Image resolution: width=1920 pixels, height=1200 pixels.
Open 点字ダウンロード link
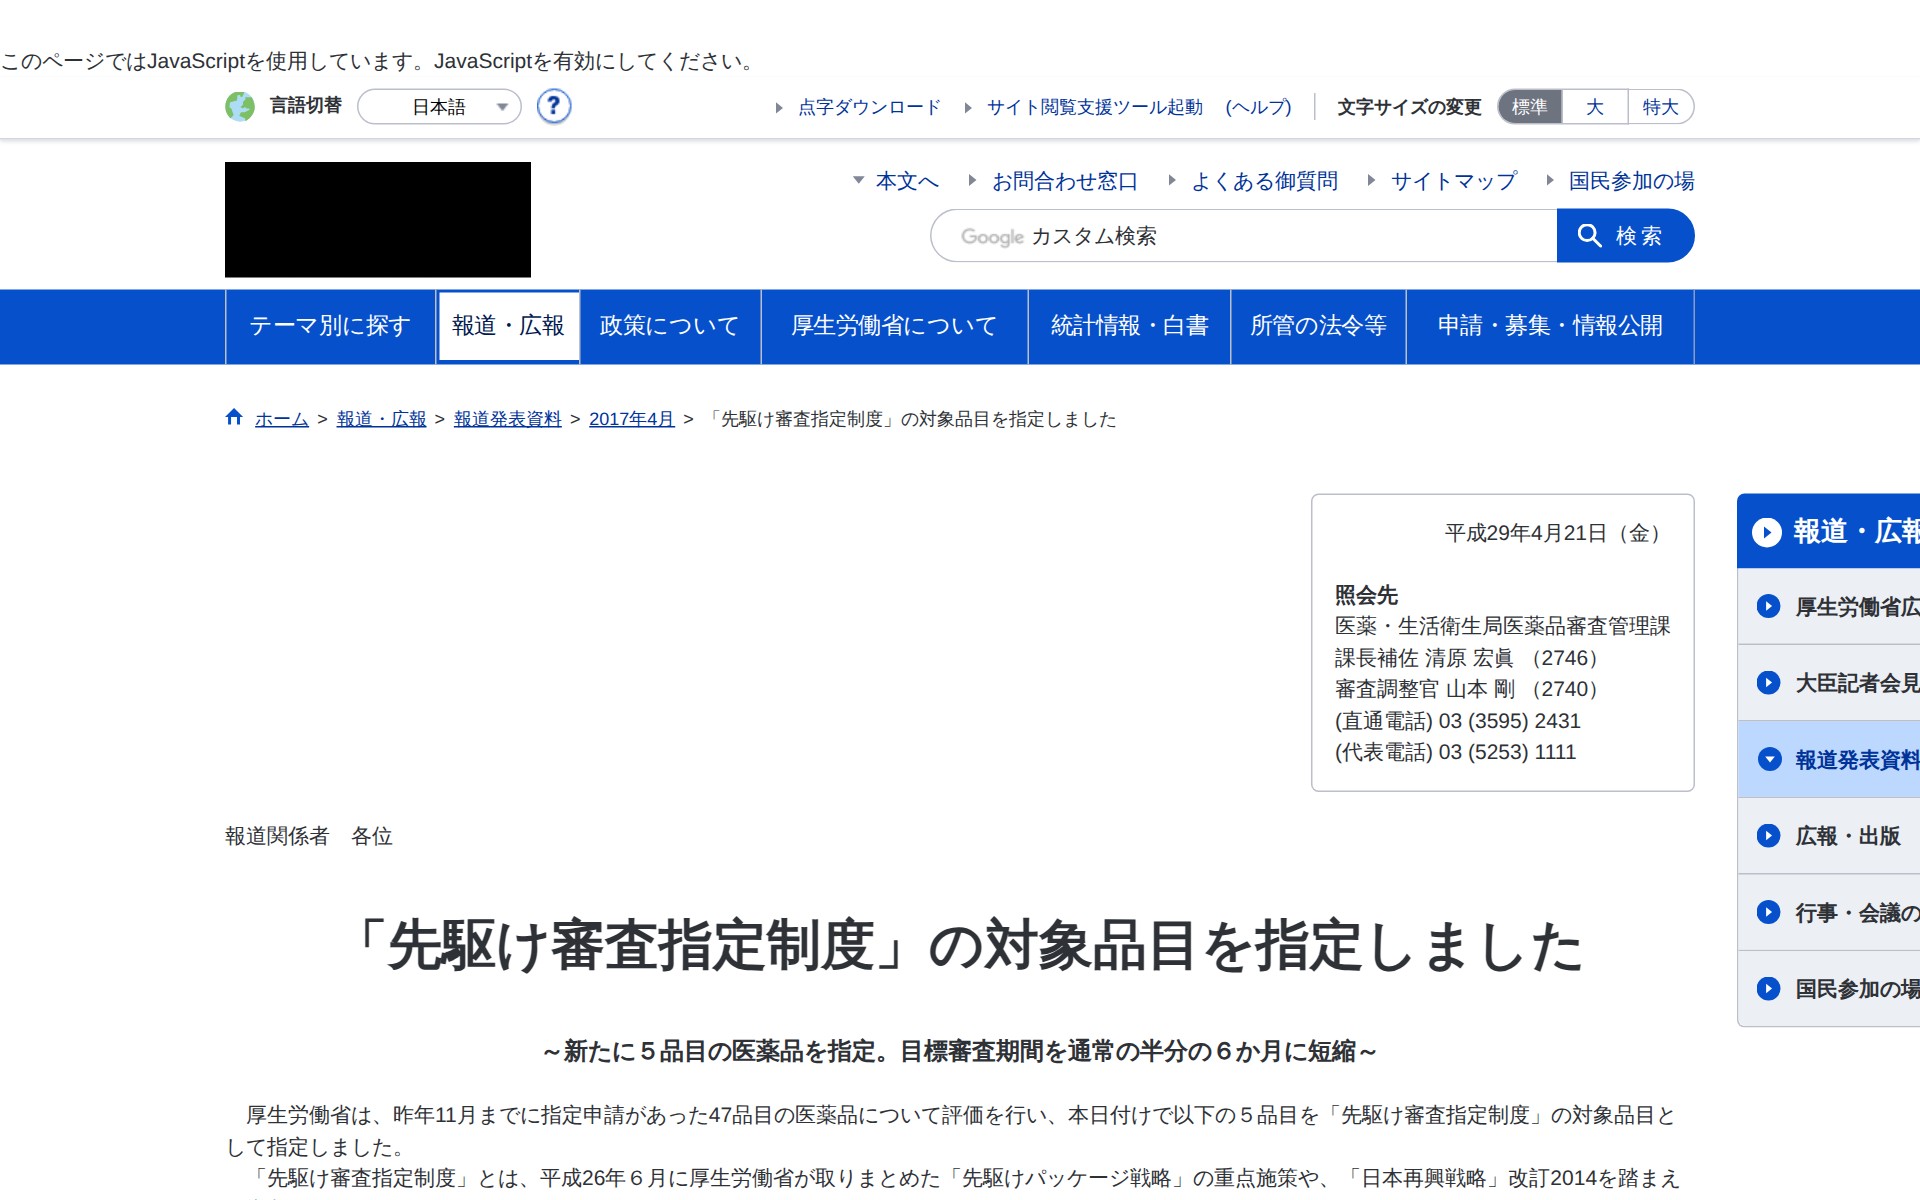pyautogui.click(x=868, y=107)
